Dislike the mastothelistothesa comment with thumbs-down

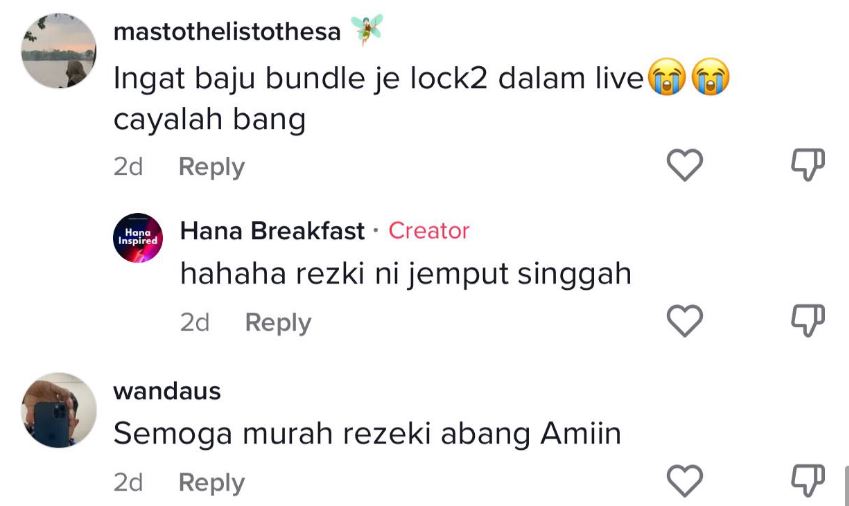[x=808, y=165]
